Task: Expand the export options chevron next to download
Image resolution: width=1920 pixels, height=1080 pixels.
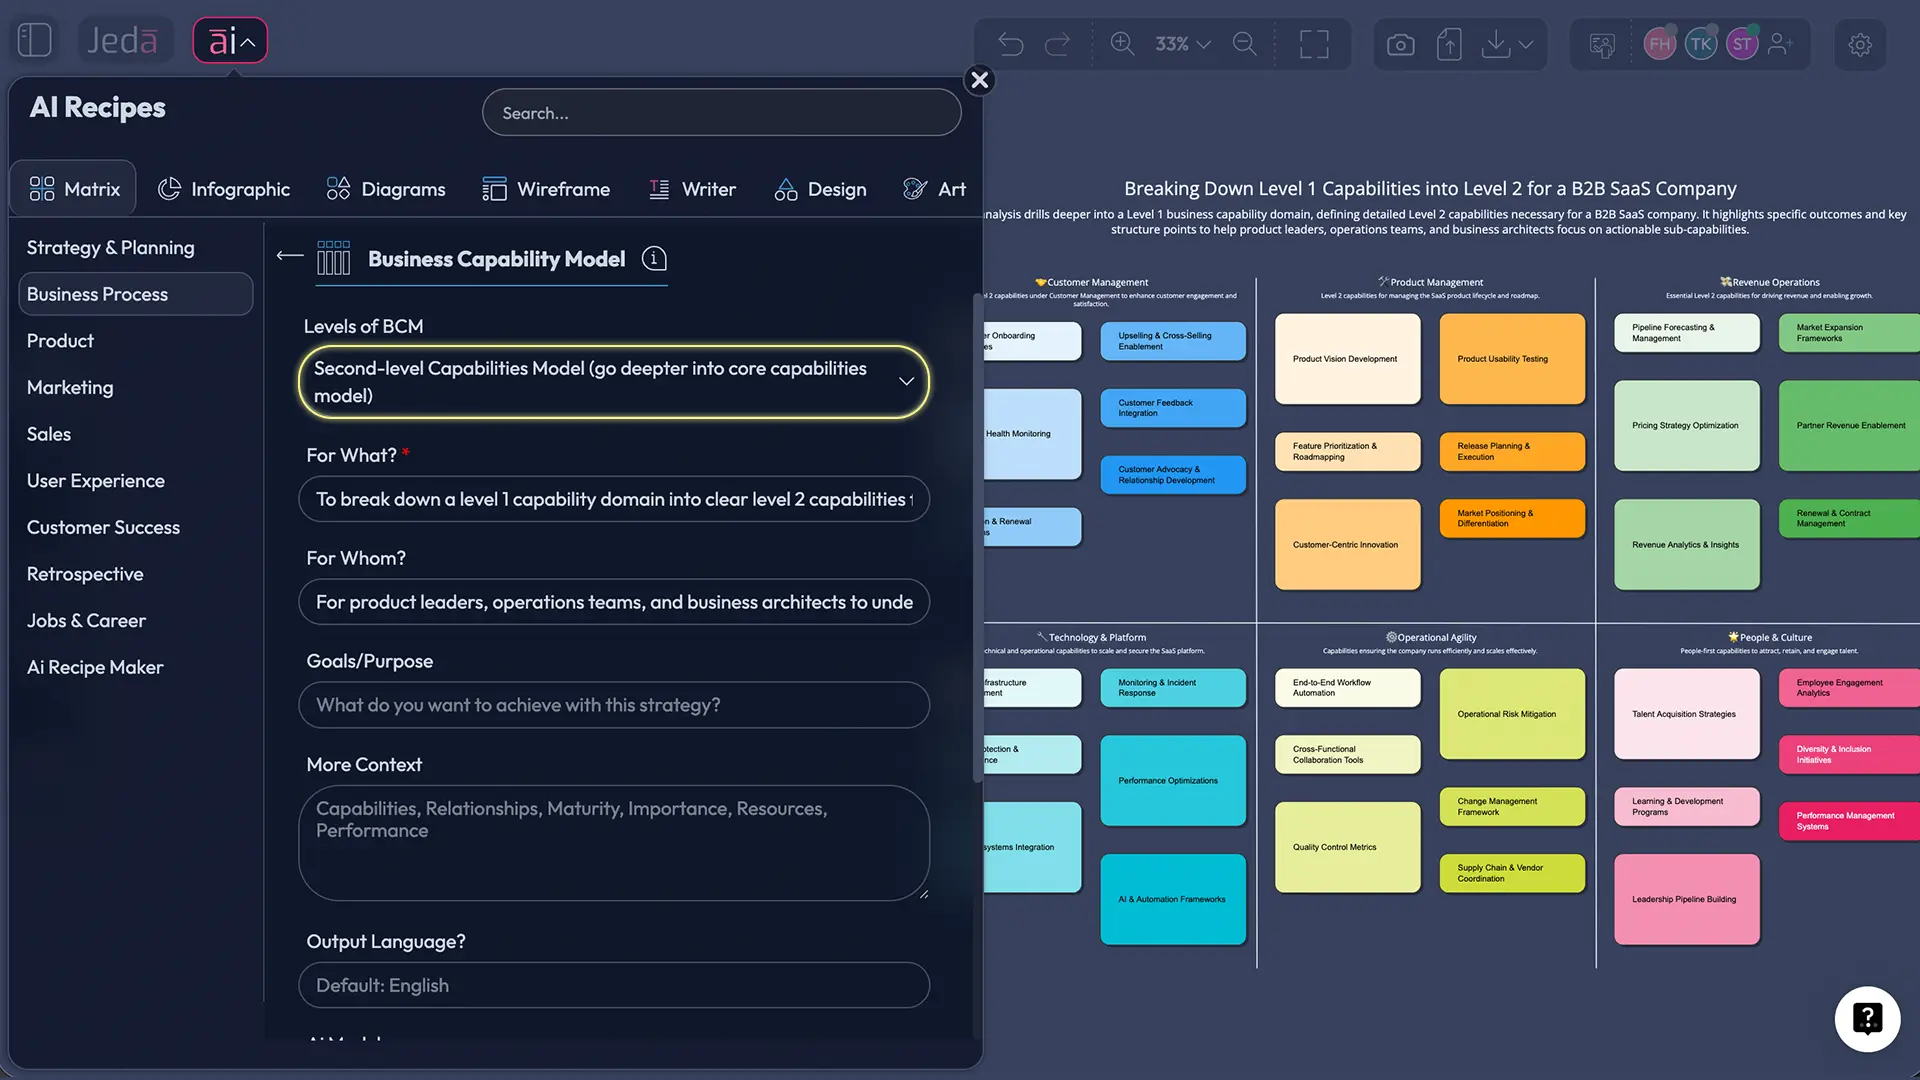Action: 1524,44
